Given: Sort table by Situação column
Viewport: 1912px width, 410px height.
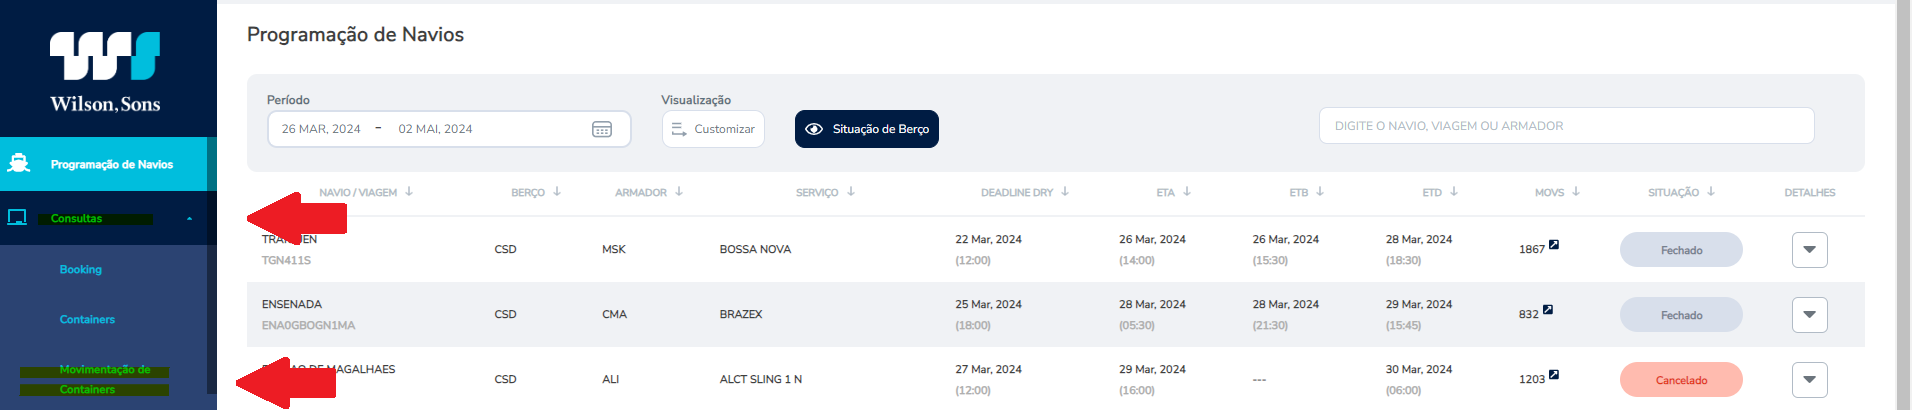Looking at the screenshot, I should tap(1711, 191).
